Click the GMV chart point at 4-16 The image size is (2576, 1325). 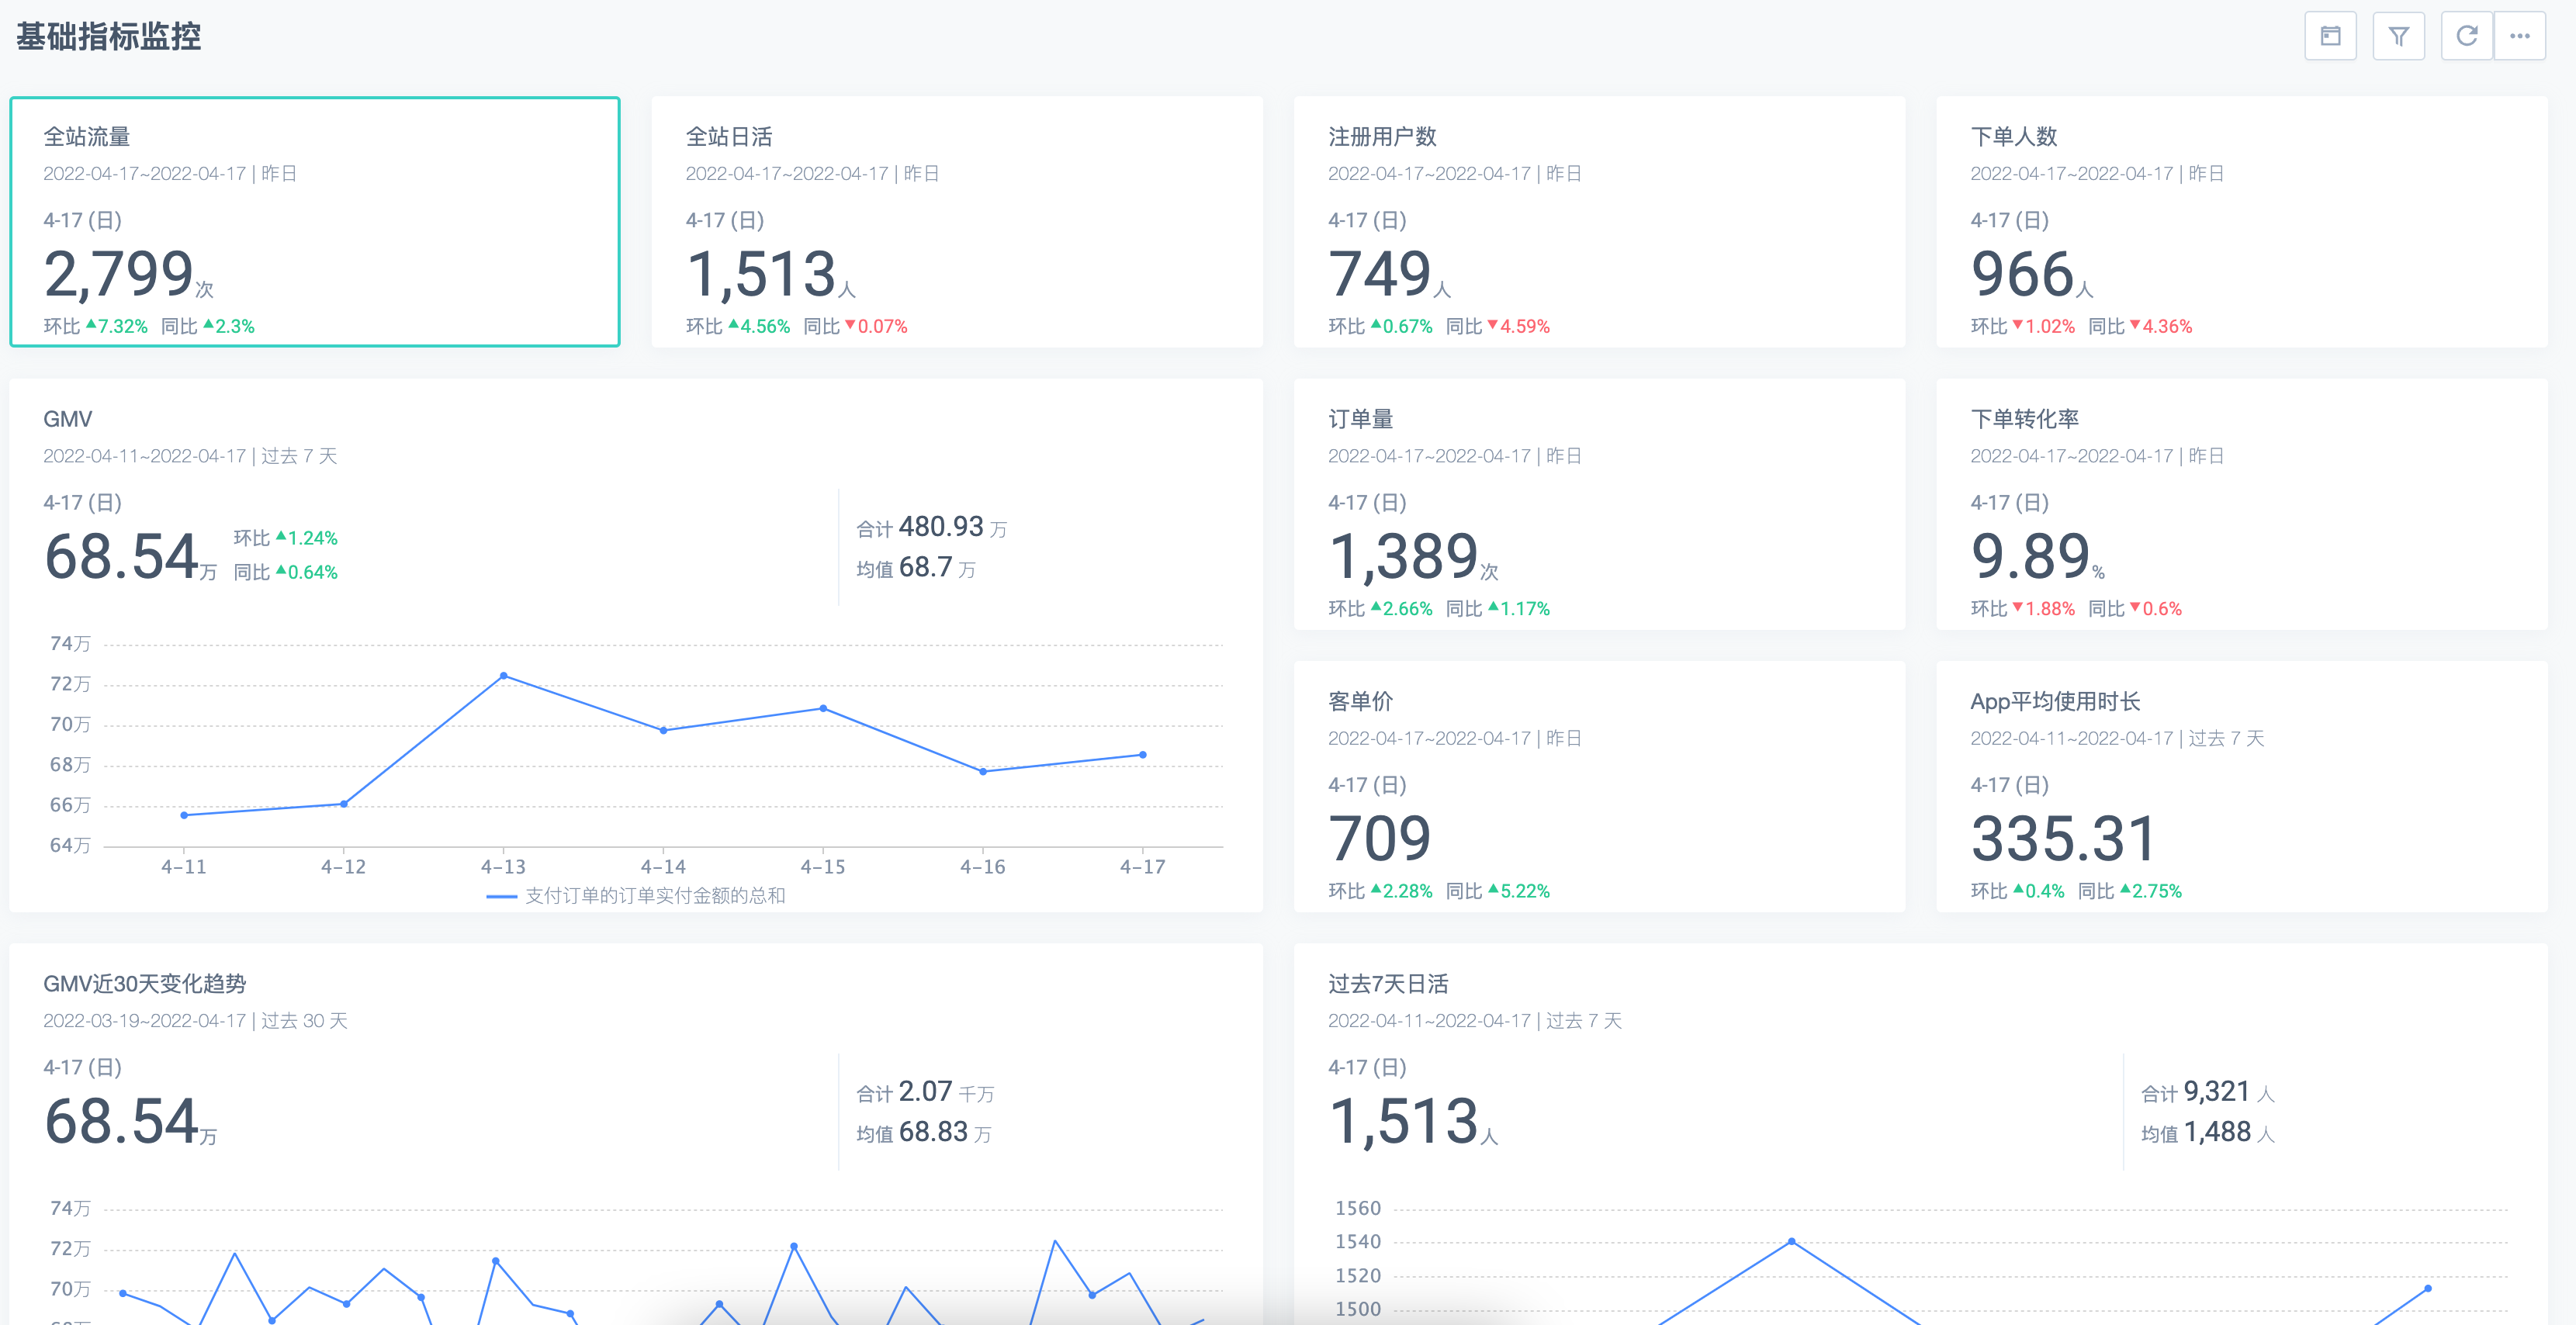coord(983,771)
